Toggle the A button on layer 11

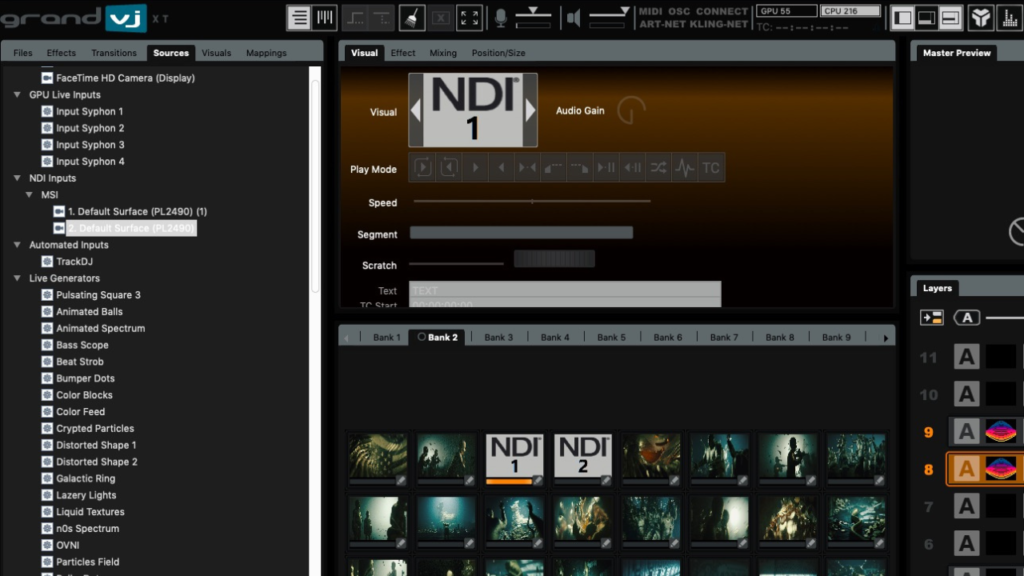966,357
